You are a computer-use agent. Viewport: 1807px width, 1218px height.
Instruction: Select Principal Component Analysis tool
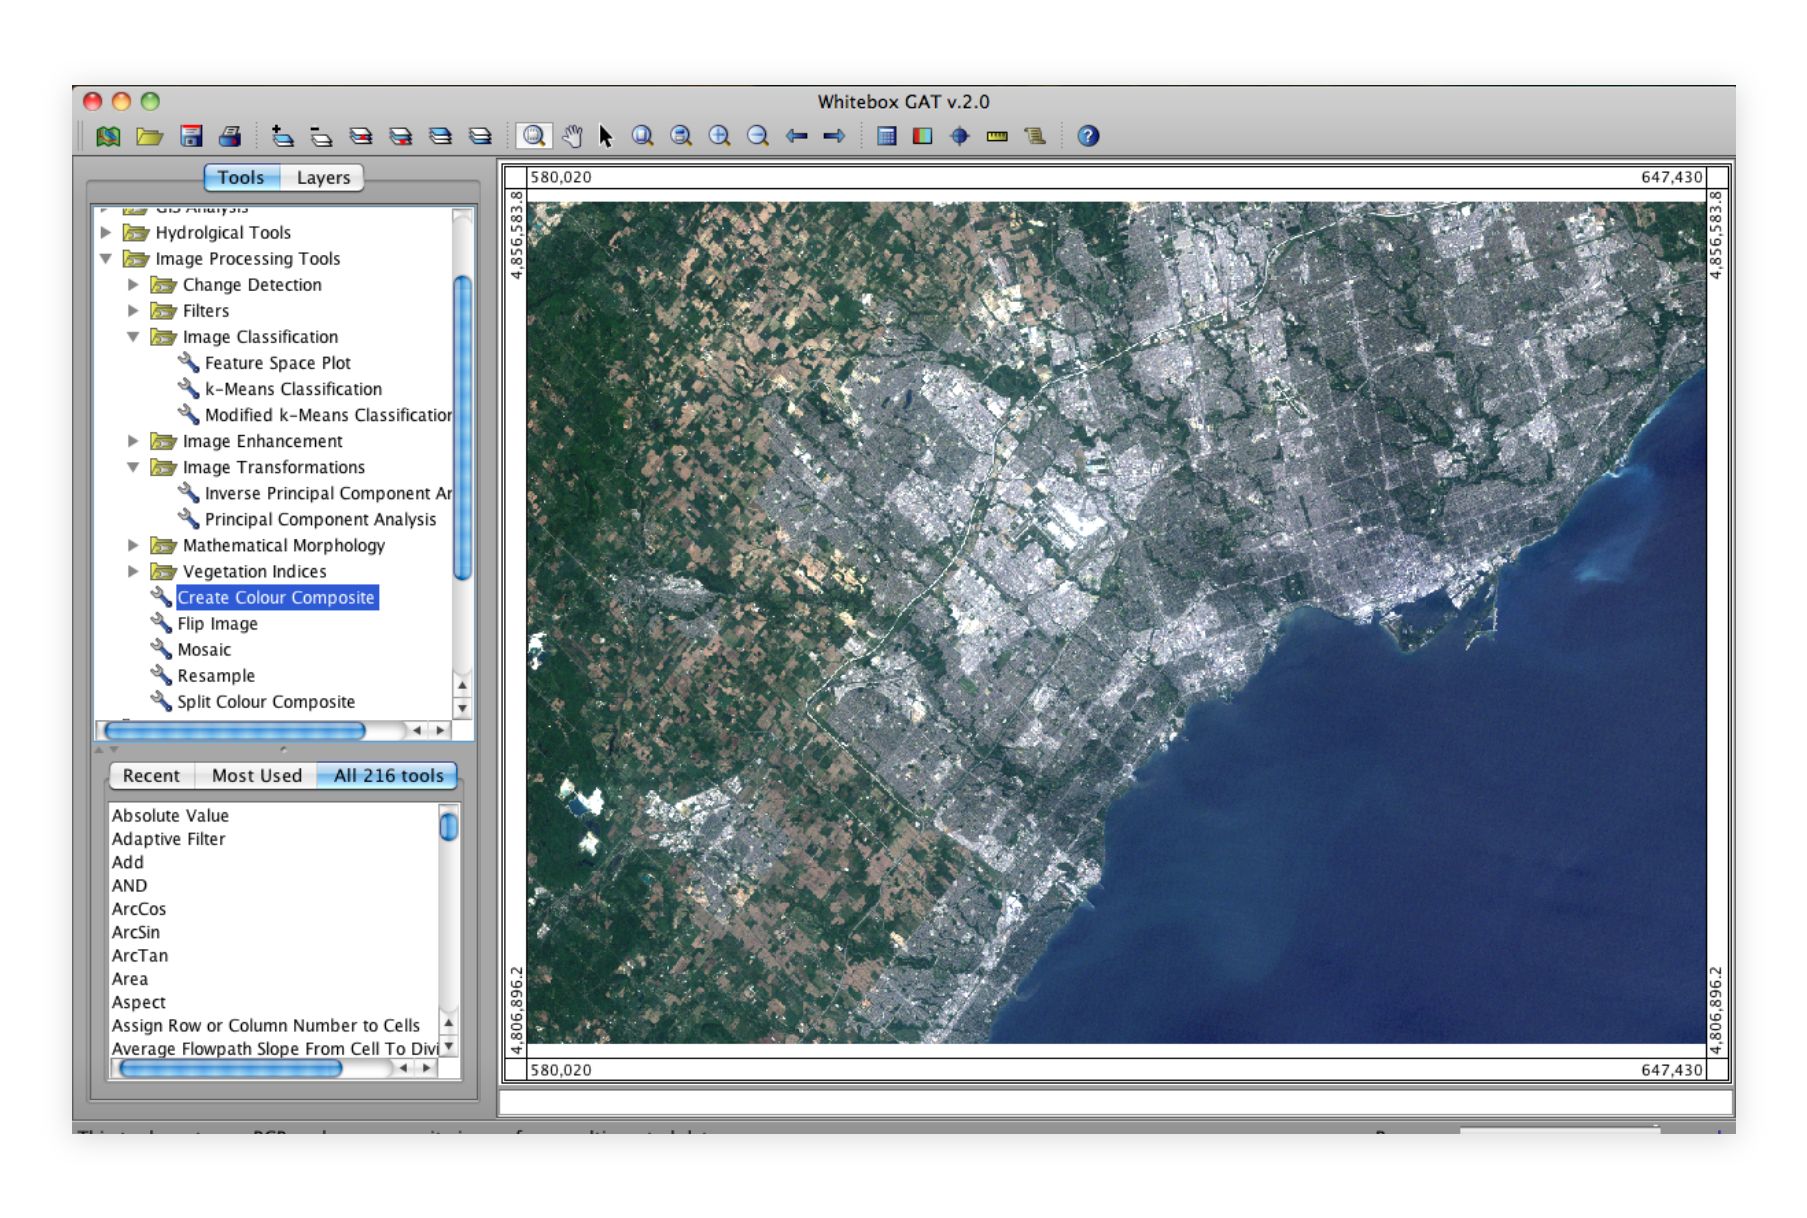coord(320,519)
